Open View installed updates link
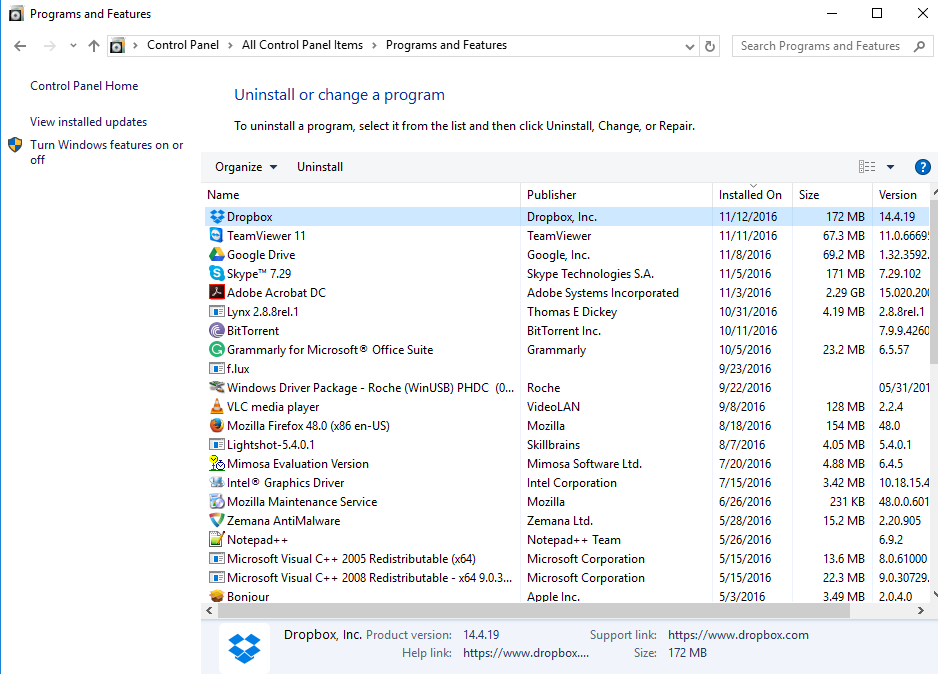This screenshot has width=938, height=674. (89, 121)
